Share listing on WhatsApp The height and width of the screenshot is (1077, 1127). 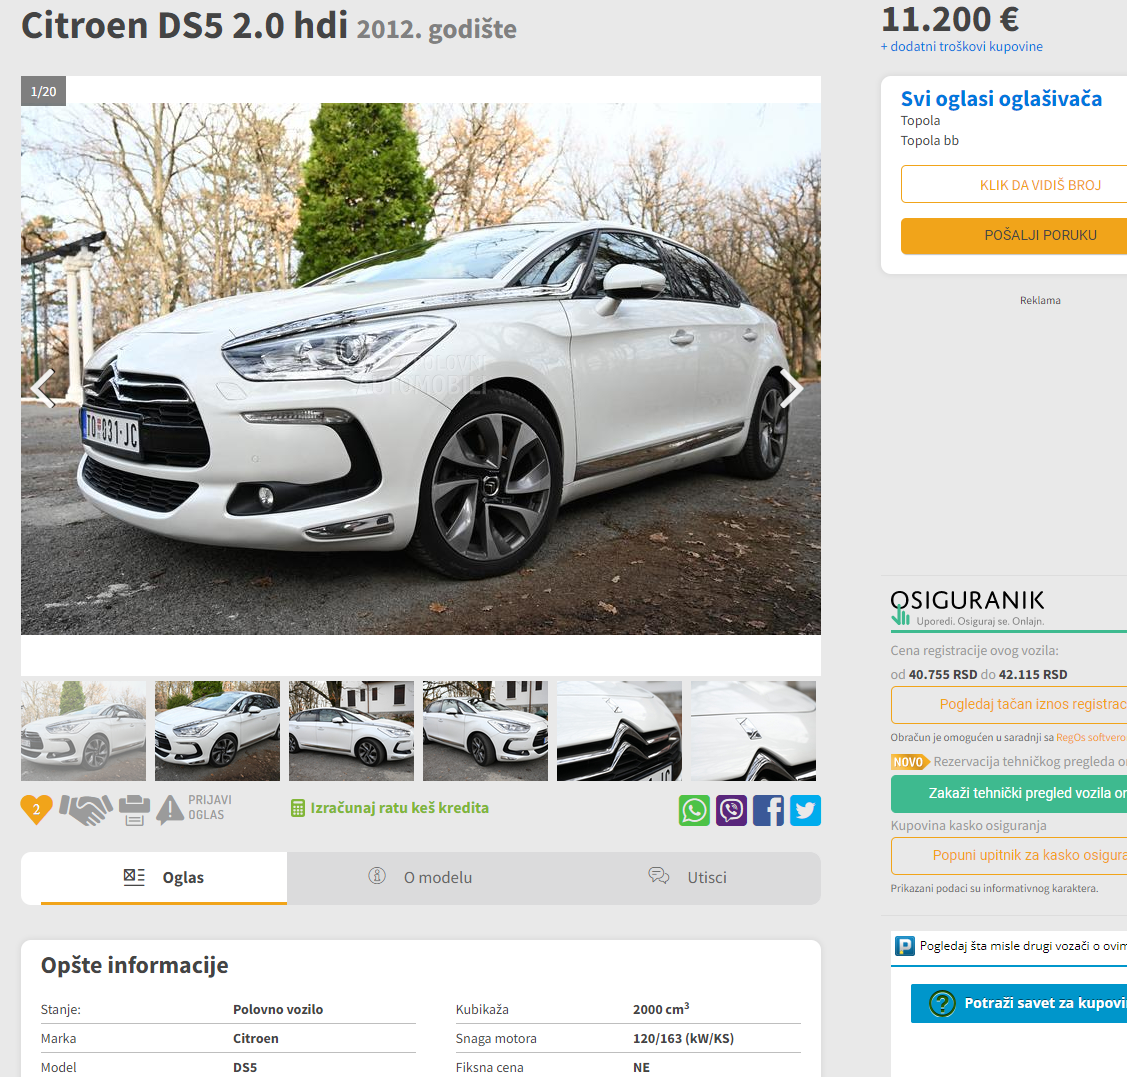(694, 810)
